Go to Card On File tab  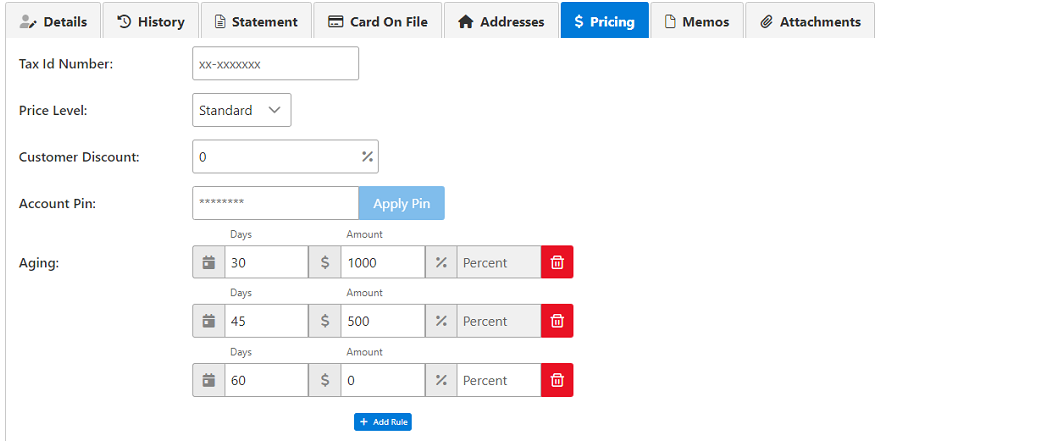click(377, 21)
